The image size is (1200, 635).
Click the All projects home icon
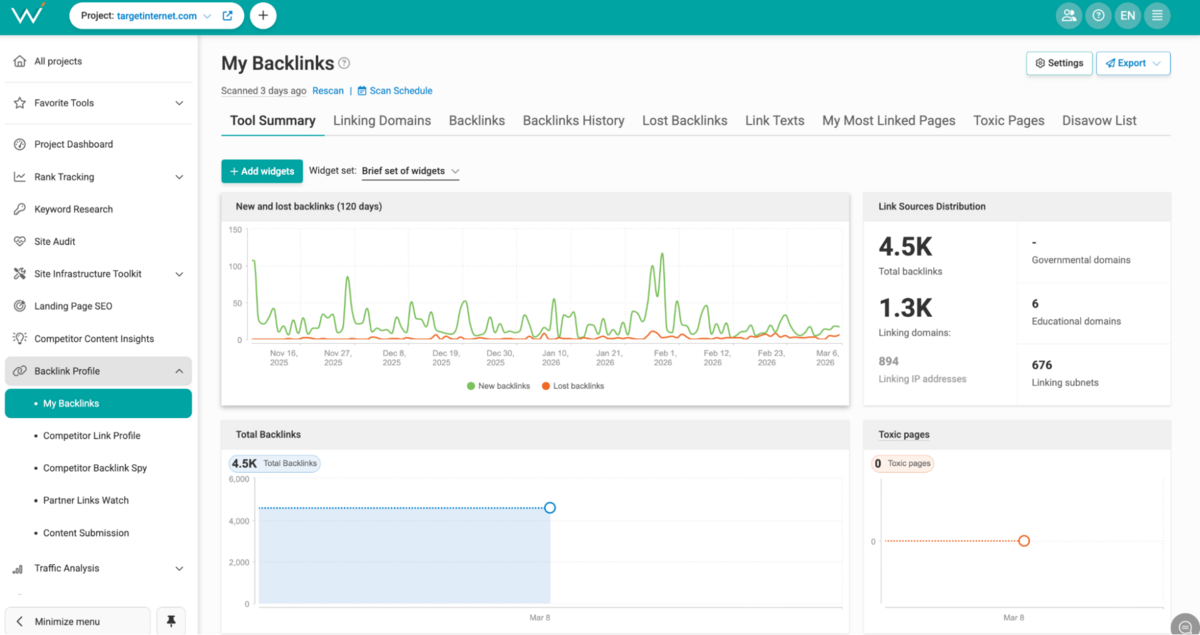click(x=20, y=61)
